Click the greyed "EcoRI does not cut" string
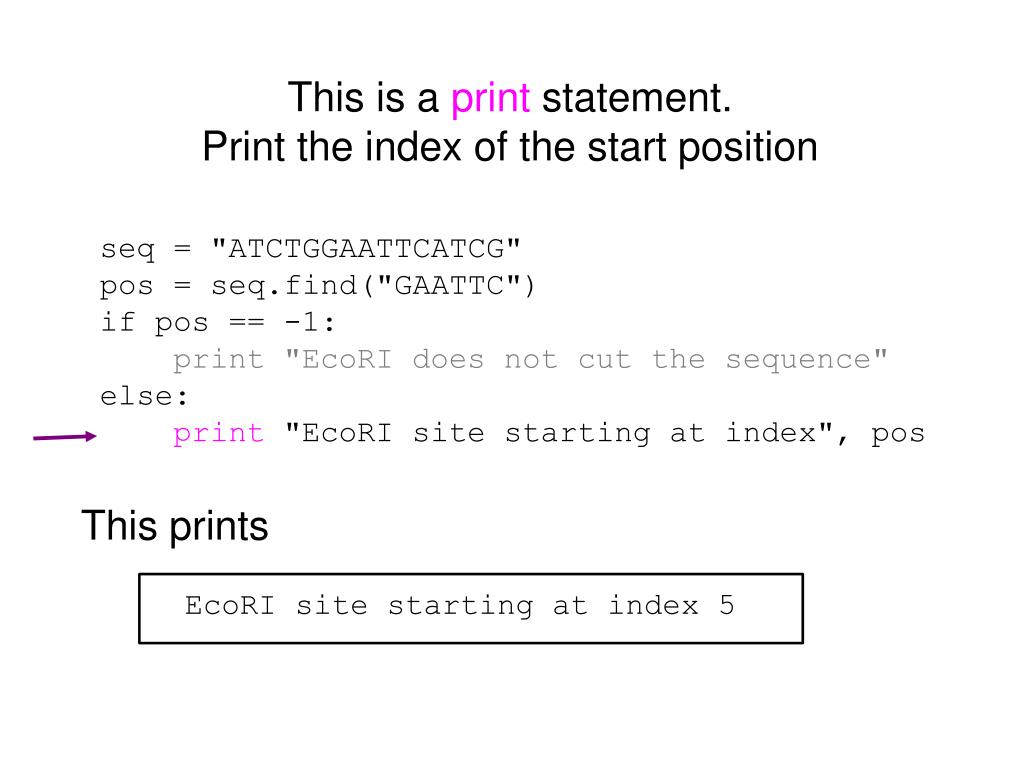1023x767 pixels. click(587, 360)
